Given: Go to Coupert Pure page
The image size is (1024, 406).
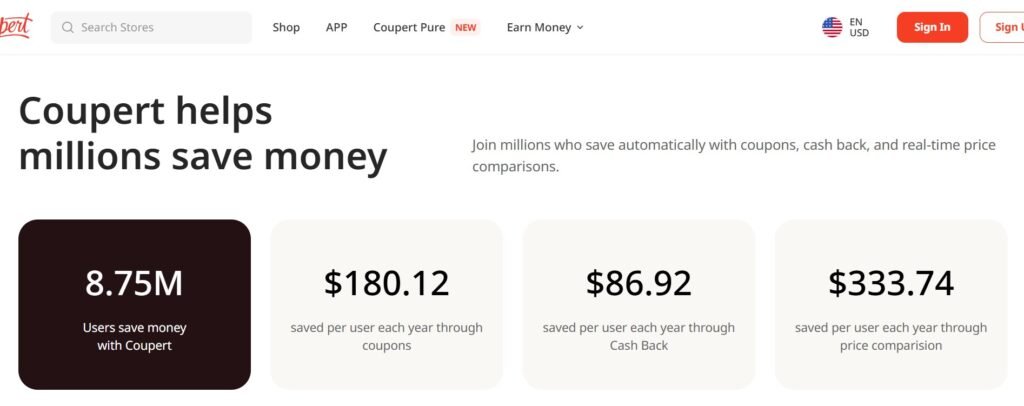Looking at the screenshot, I should click(x=409, y=27).
